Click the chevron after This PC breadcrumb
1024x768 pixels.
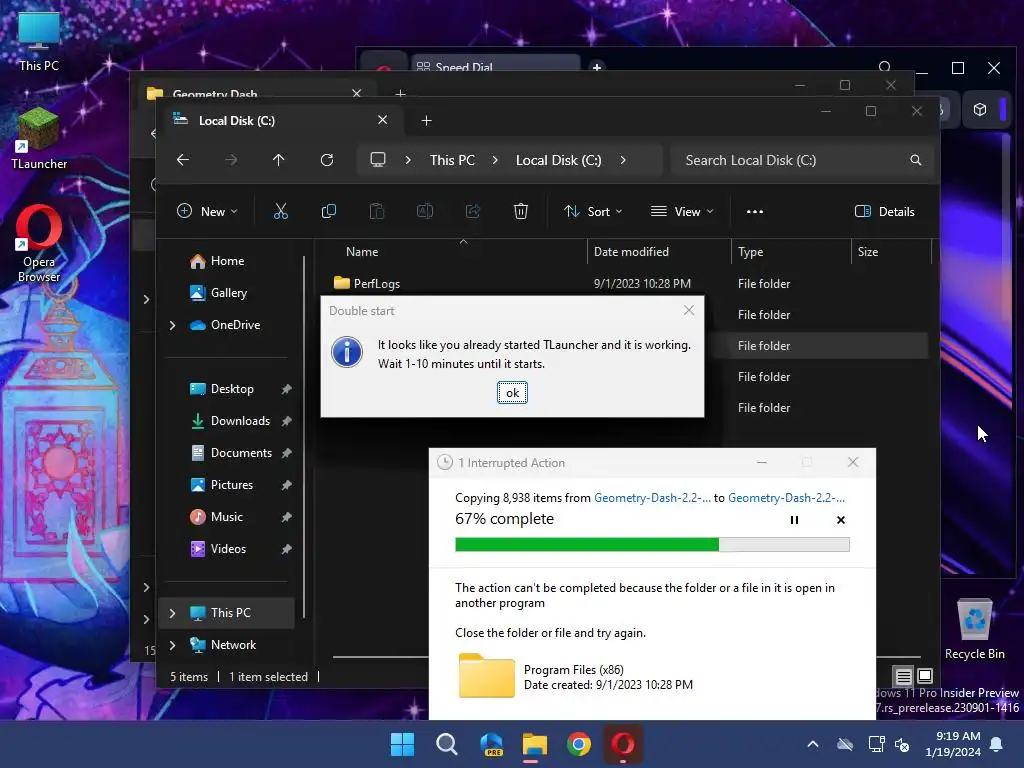tap(495, 160)
